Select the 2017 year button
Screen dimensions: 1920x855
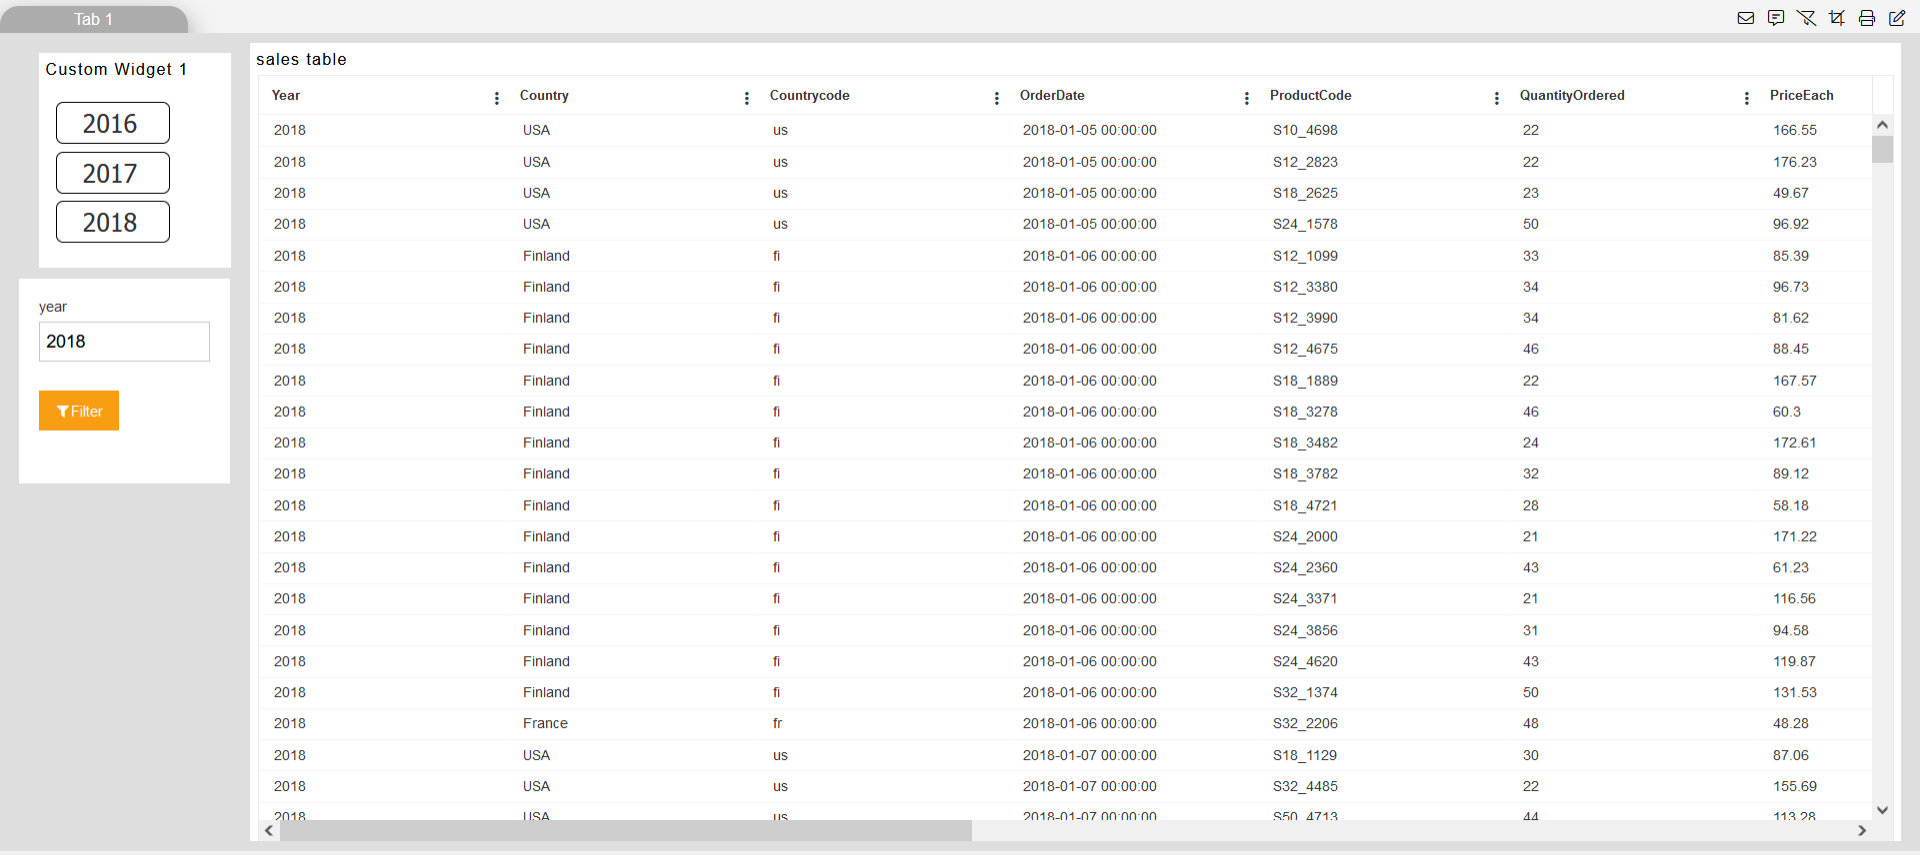113,173
